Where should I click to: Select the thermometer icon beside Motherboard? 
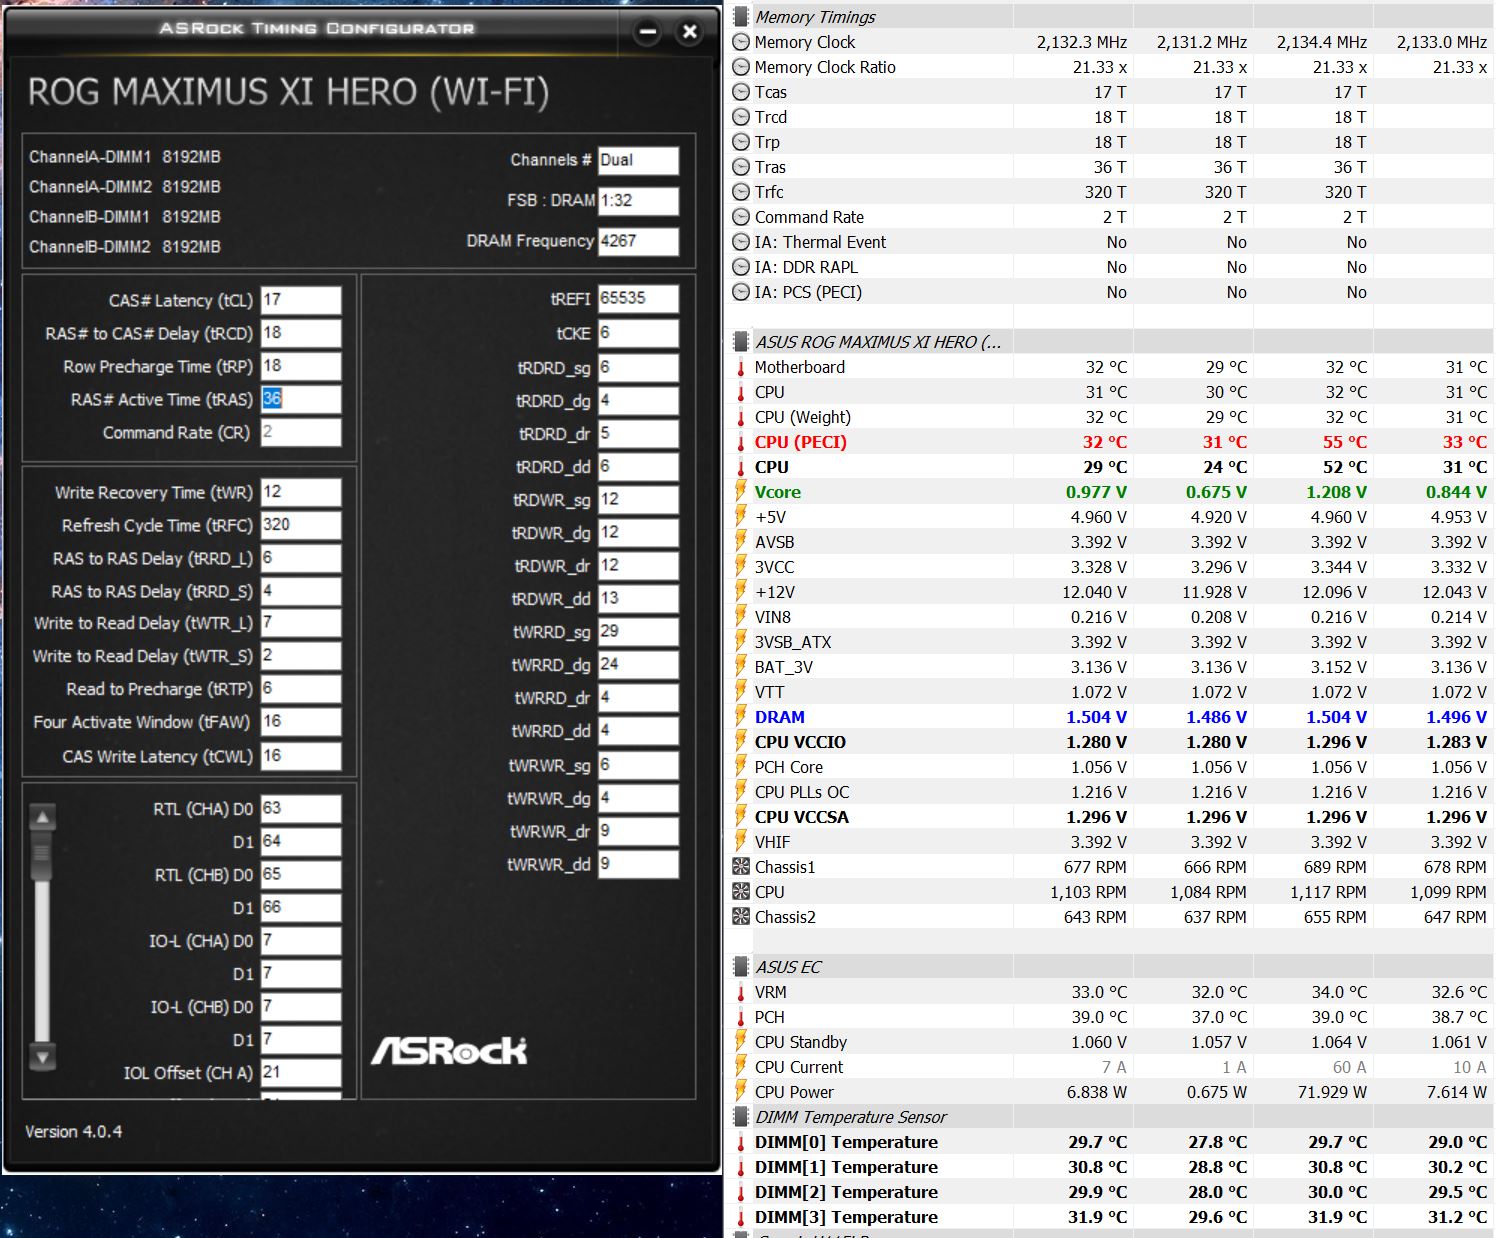click(741, 367)
